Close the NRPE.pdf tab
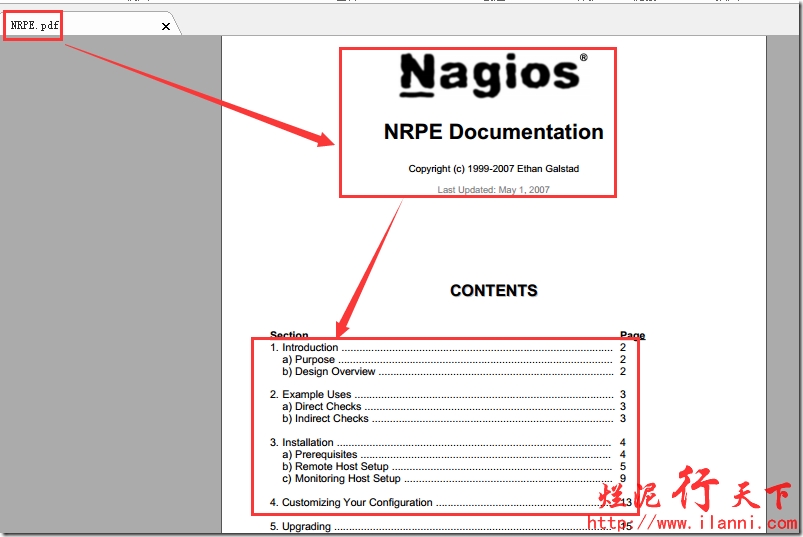 click(x=166, y=26)
